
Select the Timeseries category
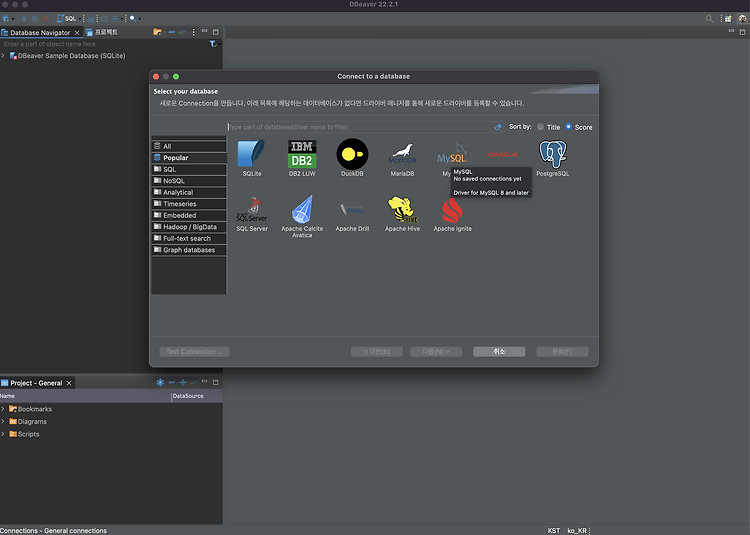pos(189,204)
